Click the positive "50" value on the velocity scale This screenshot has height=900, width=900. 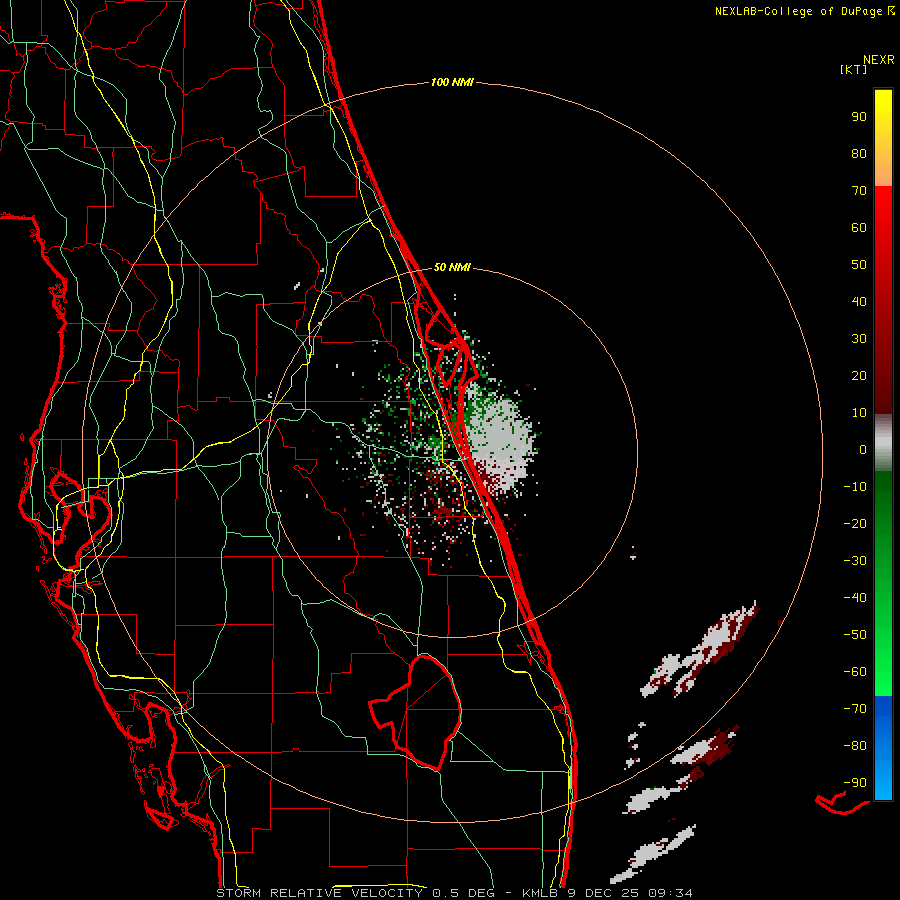859,265
